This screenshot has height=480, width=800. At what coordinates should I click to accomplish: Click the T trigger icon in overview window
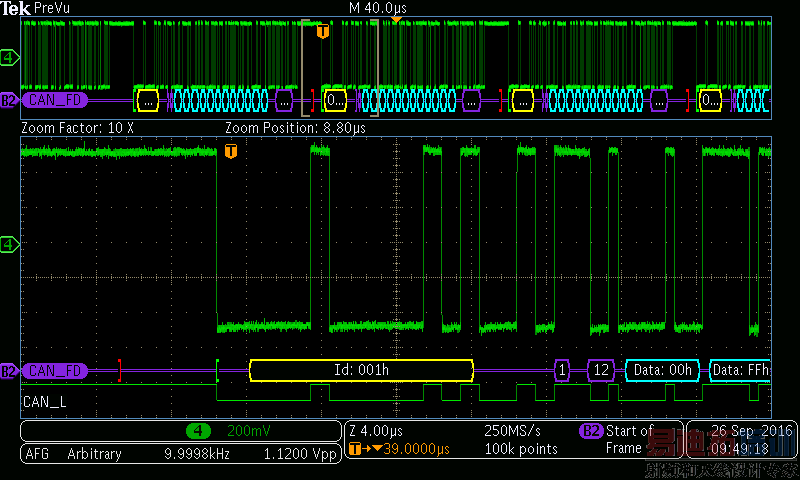(x=322, y=32)
